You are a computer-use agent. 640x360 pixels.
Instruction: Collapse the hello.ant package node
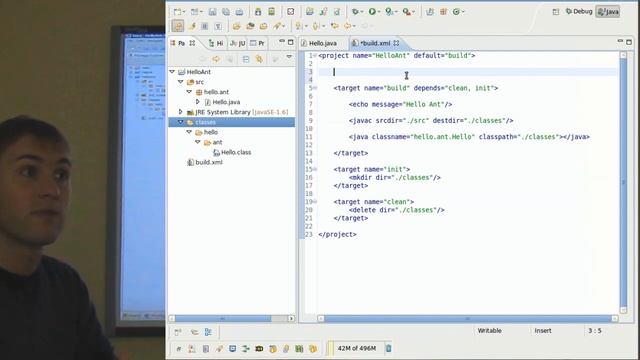(189, 92)
